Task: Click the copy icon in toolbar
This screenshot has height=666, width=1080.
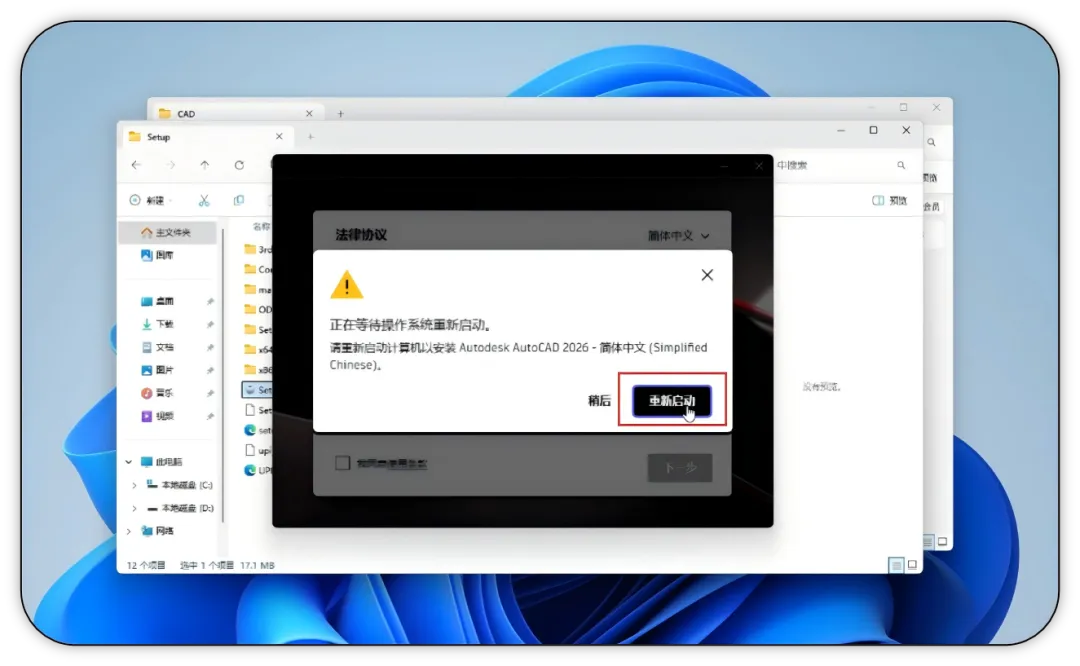Action: click(238, 200)
